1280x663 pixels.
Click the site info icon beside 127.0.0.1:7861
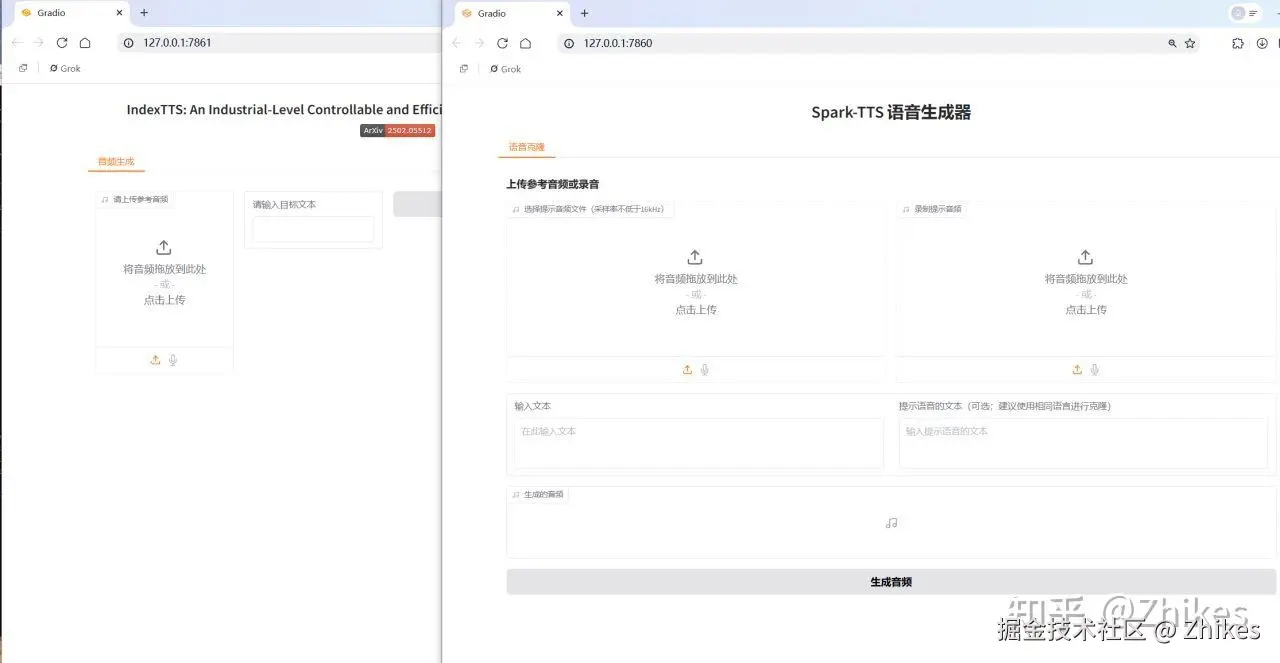pyautogui.click(x=128, y=43)
